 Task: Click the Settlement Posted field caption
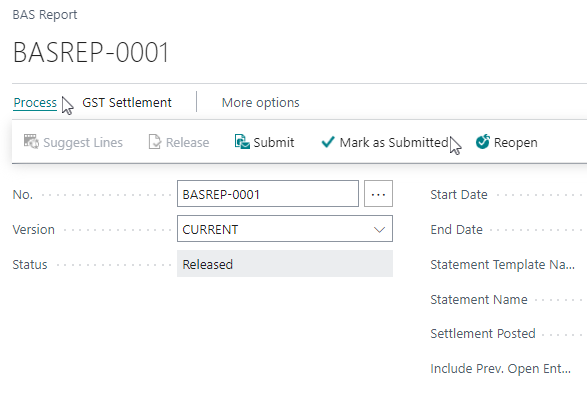[483, 334]
